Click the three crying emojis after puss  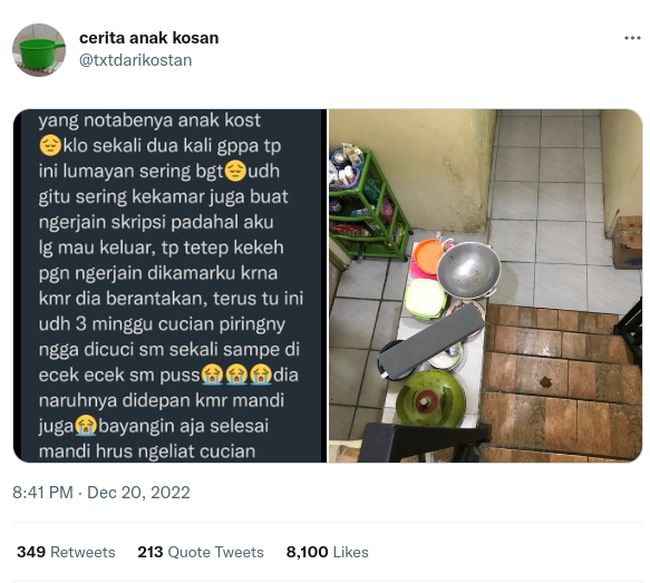(236, 374)
